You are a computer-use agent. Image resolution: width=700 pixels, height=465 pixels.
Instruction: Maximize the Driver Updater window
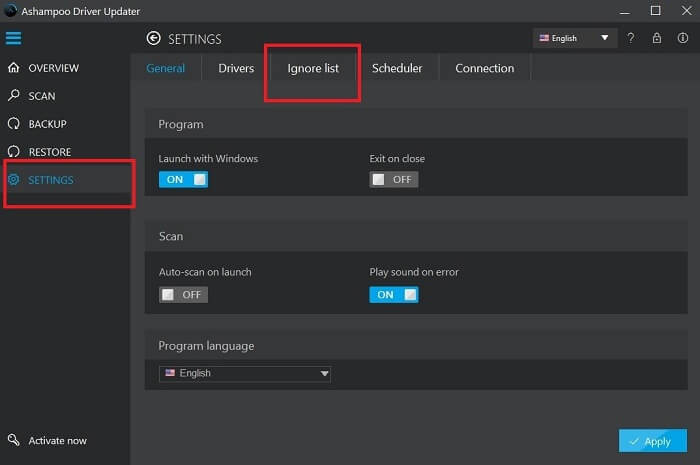point(655,11)
